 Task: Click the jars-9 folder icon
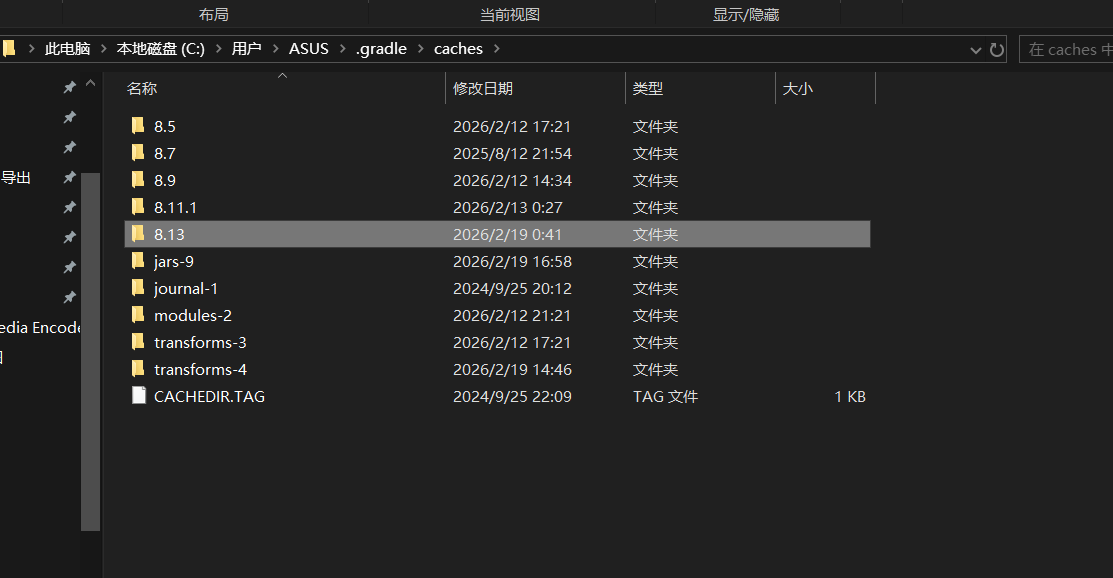tap(138, 261)
